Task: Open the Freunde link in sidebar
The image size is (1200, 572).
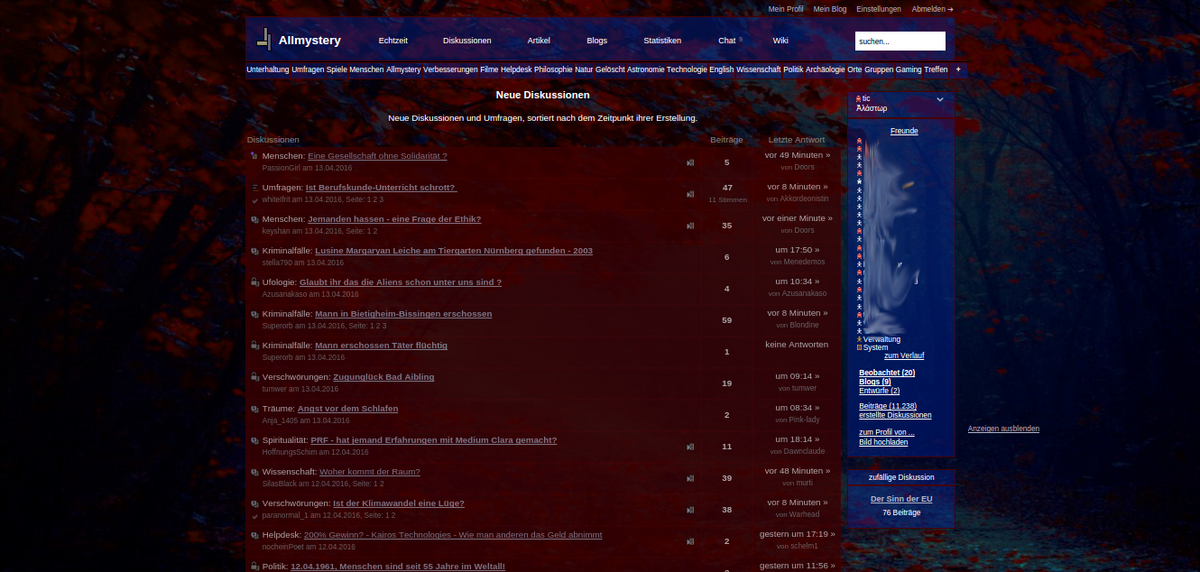Action: [904, 131]
